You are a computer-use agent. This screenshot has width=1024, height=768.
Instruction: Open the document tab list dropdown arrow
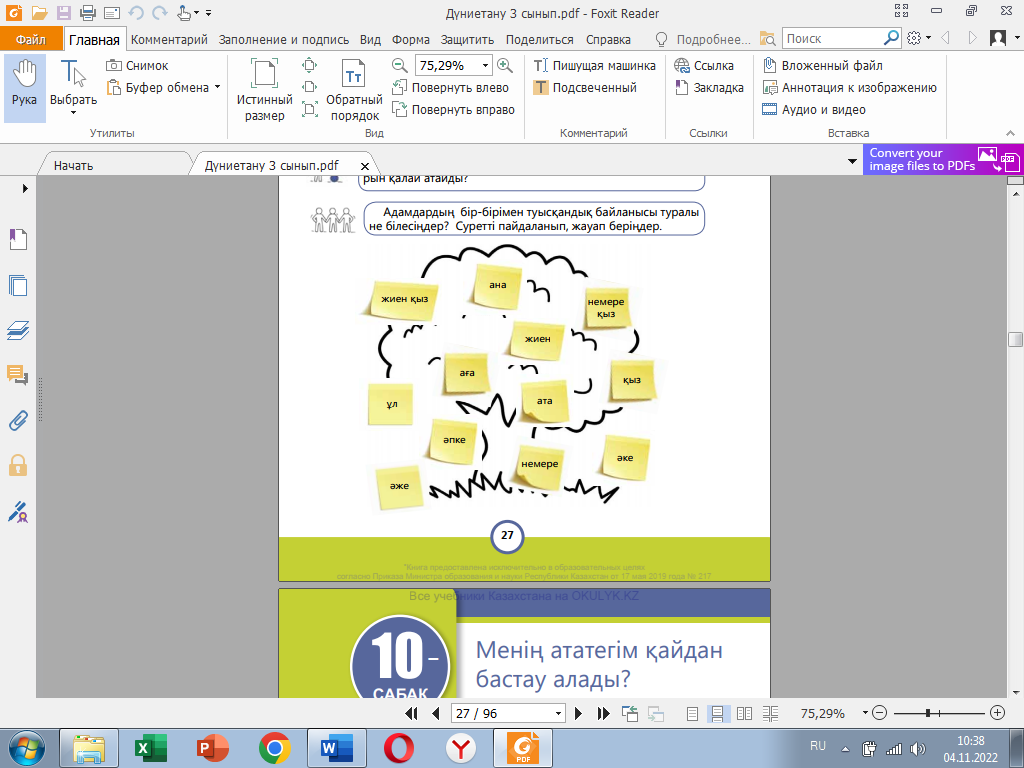852,161
